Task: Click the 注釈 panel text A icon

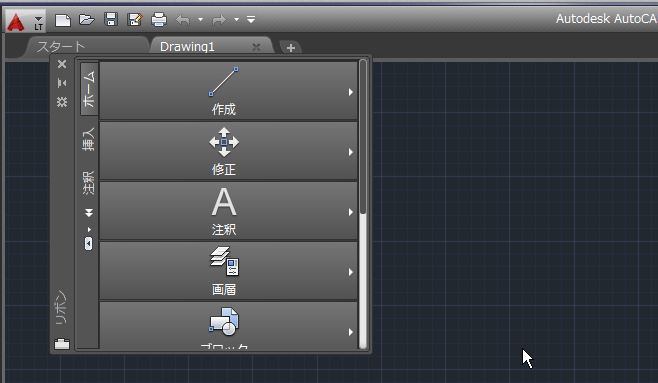Action: (224, 202)
